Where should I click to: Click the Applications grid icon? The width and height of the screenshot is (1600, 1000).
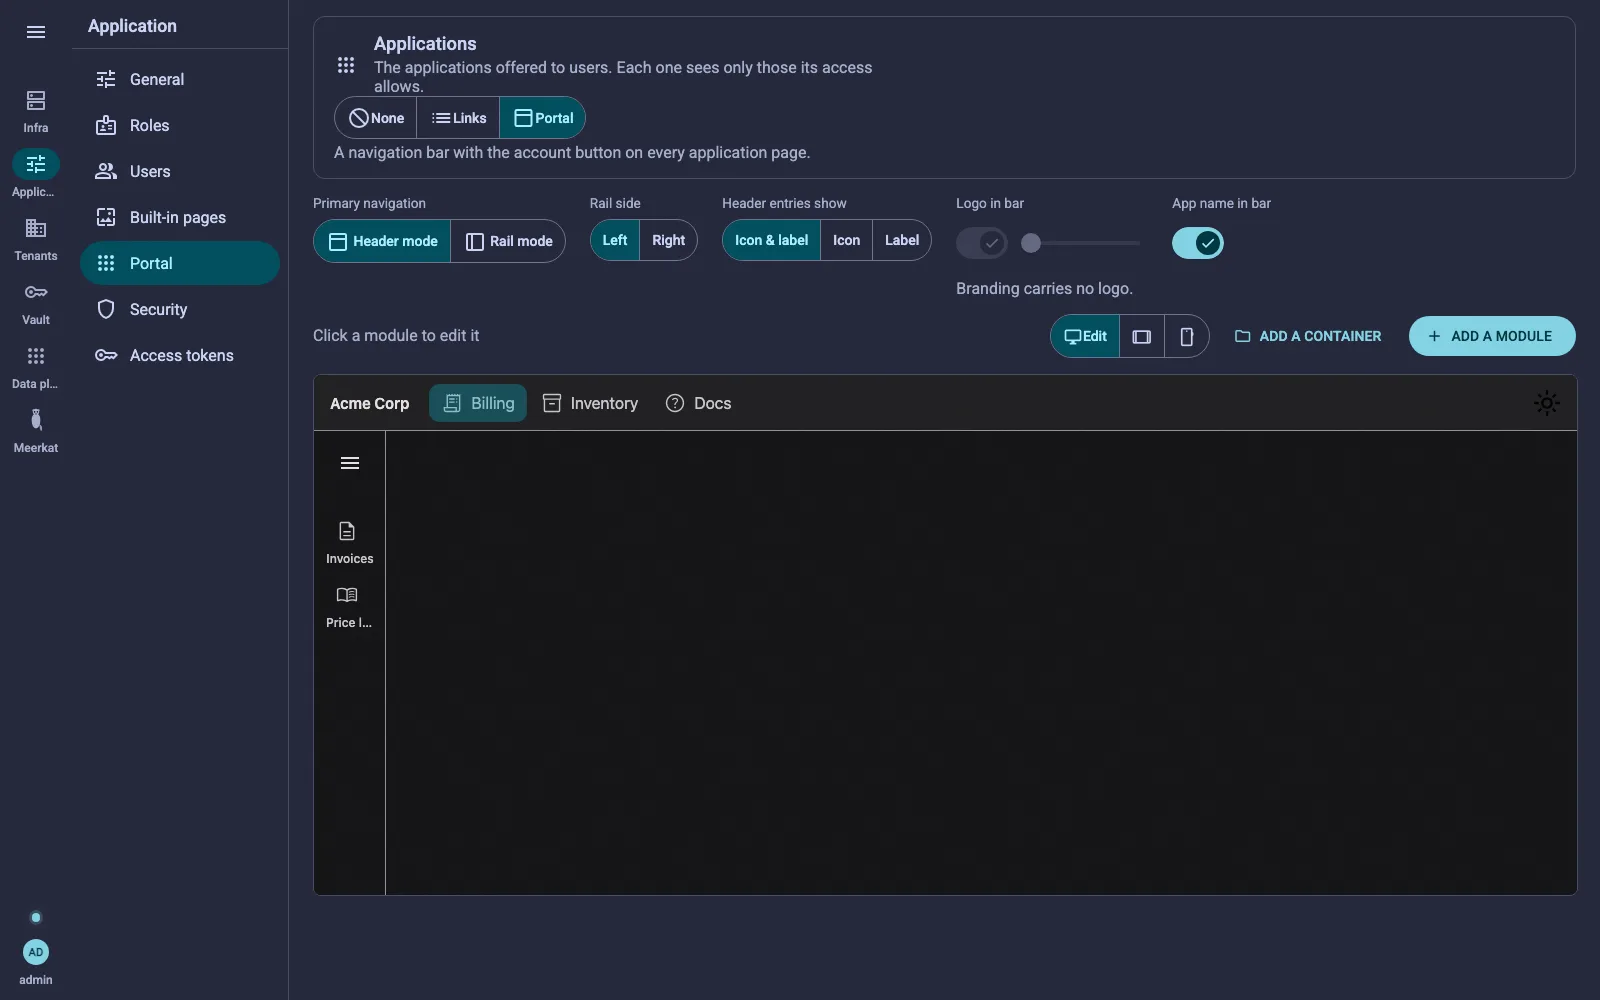(x=346, y=65)
